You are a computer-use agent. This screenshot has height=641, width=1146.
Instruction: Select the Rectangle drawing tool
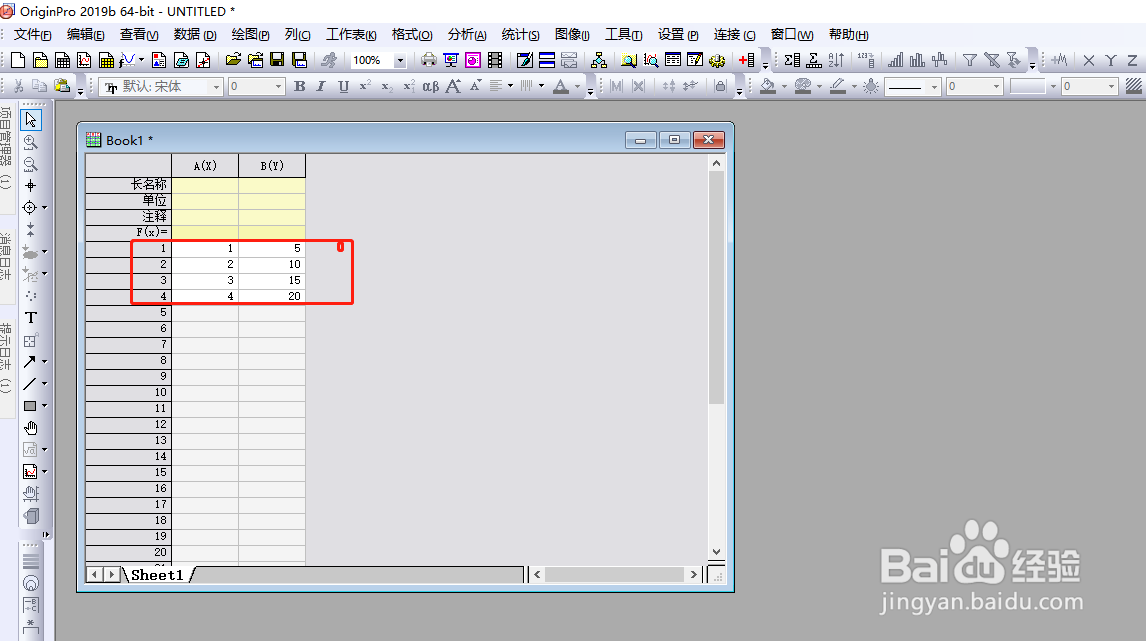pyautogui.click(x=30, y=406)
